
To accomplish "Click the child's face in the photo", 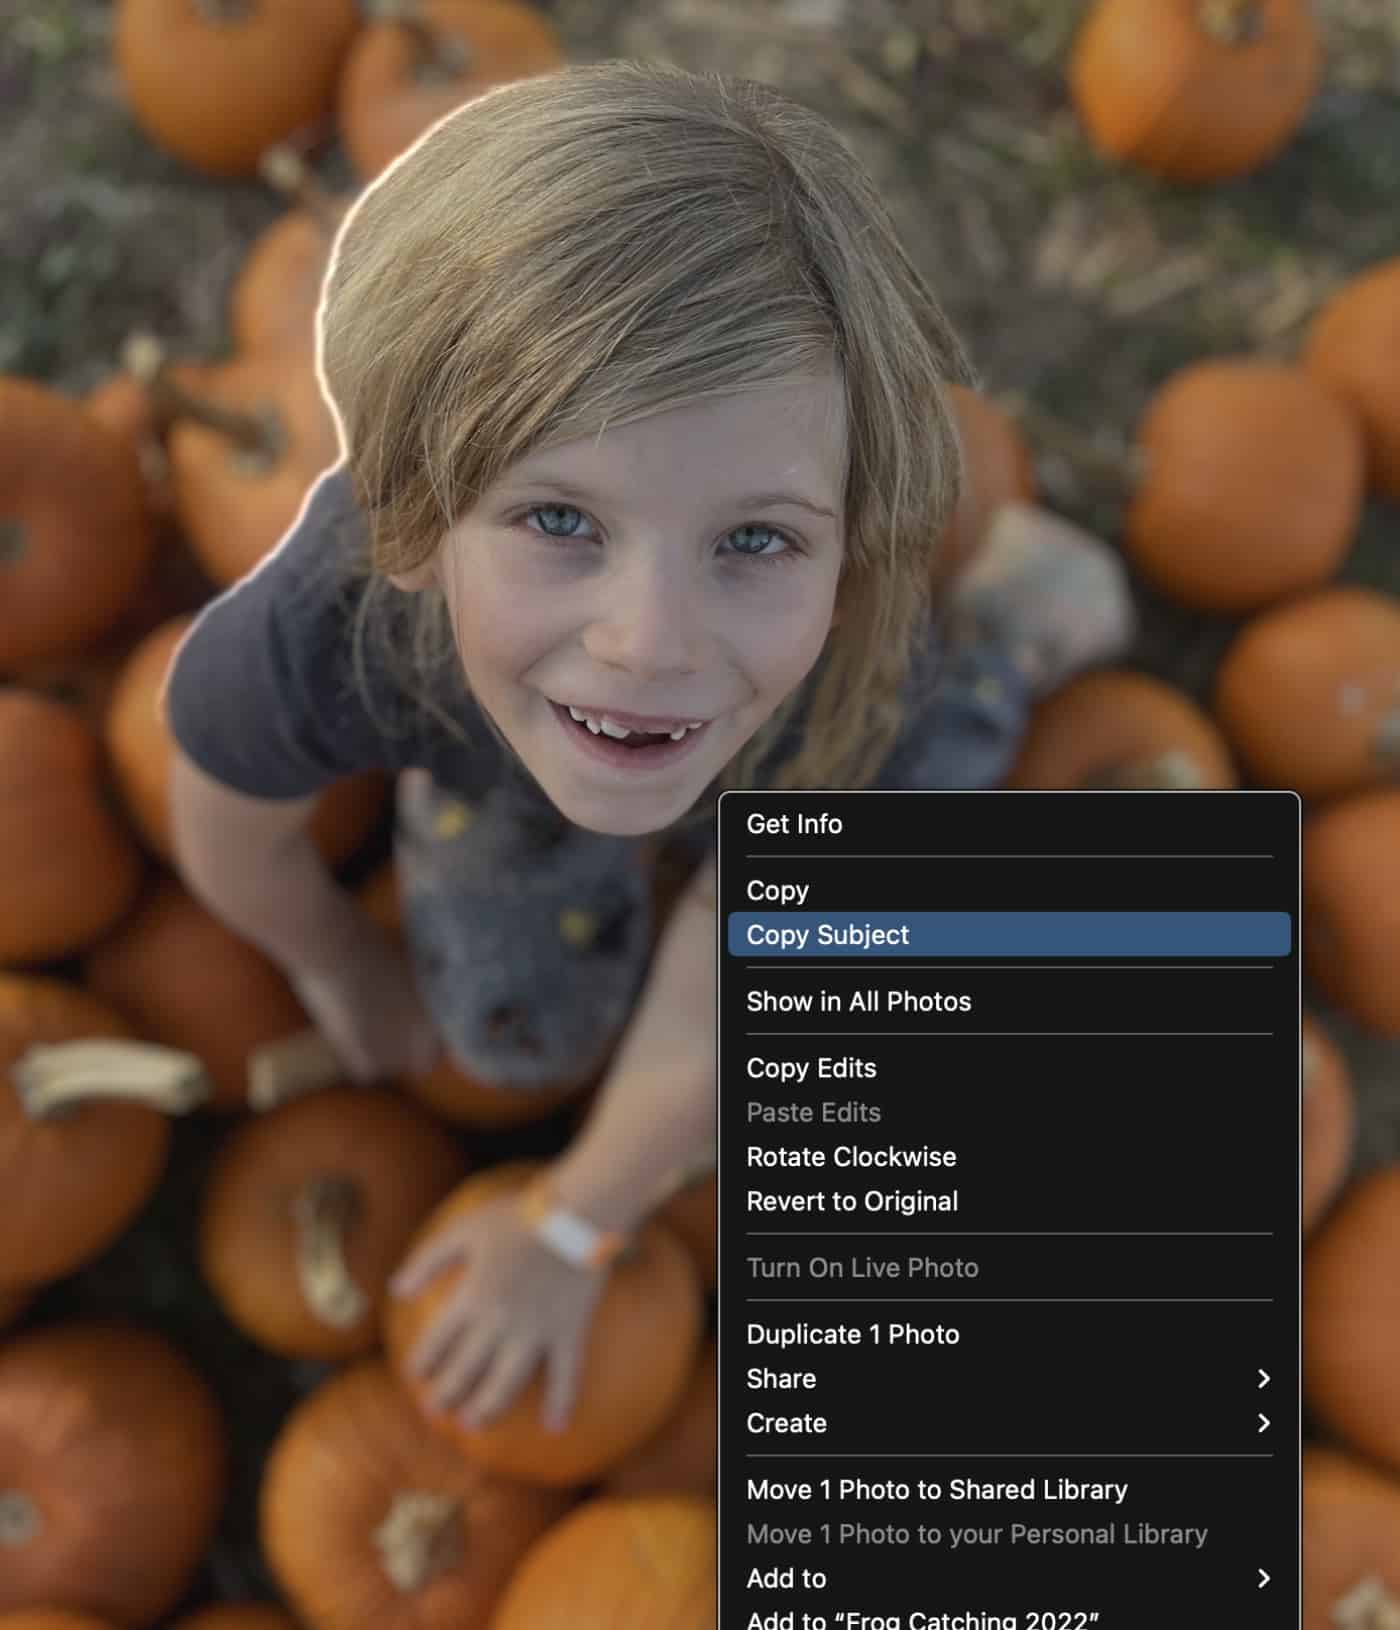I will pos(640,620).
